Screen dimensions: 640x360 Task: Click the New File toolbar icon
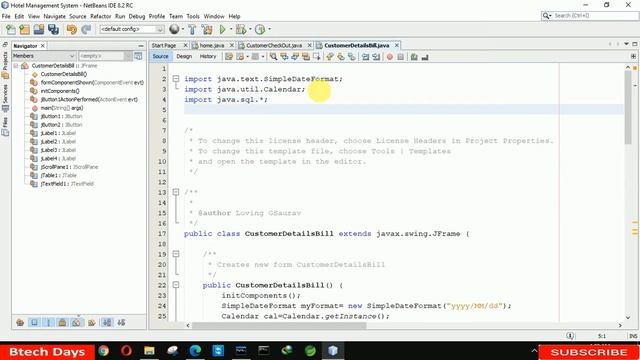11,29
